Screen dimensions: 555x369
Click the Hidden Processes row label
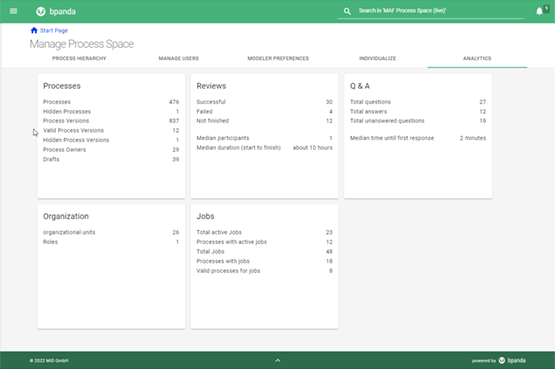pyautogui.click(x=67, y=111)
